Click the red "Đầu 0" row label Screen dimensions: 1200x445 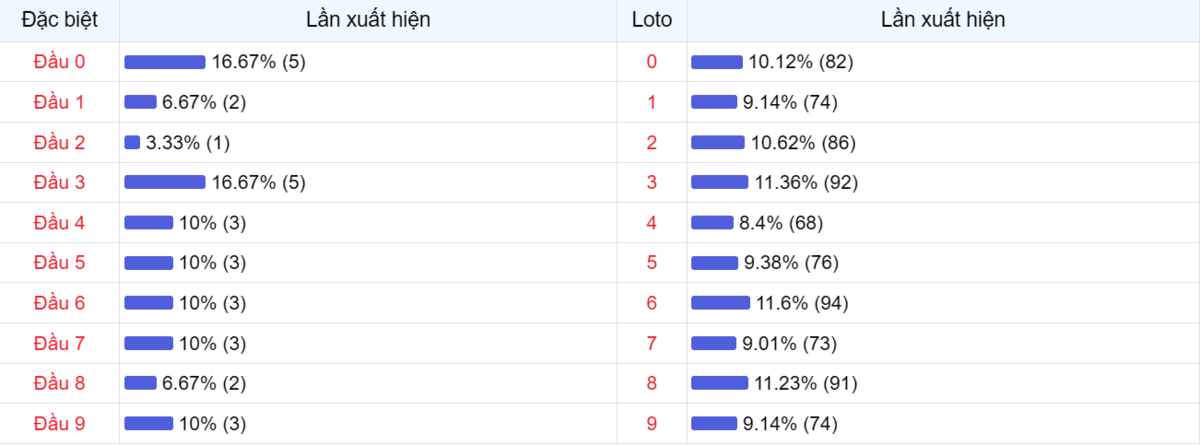coord(59,62)
